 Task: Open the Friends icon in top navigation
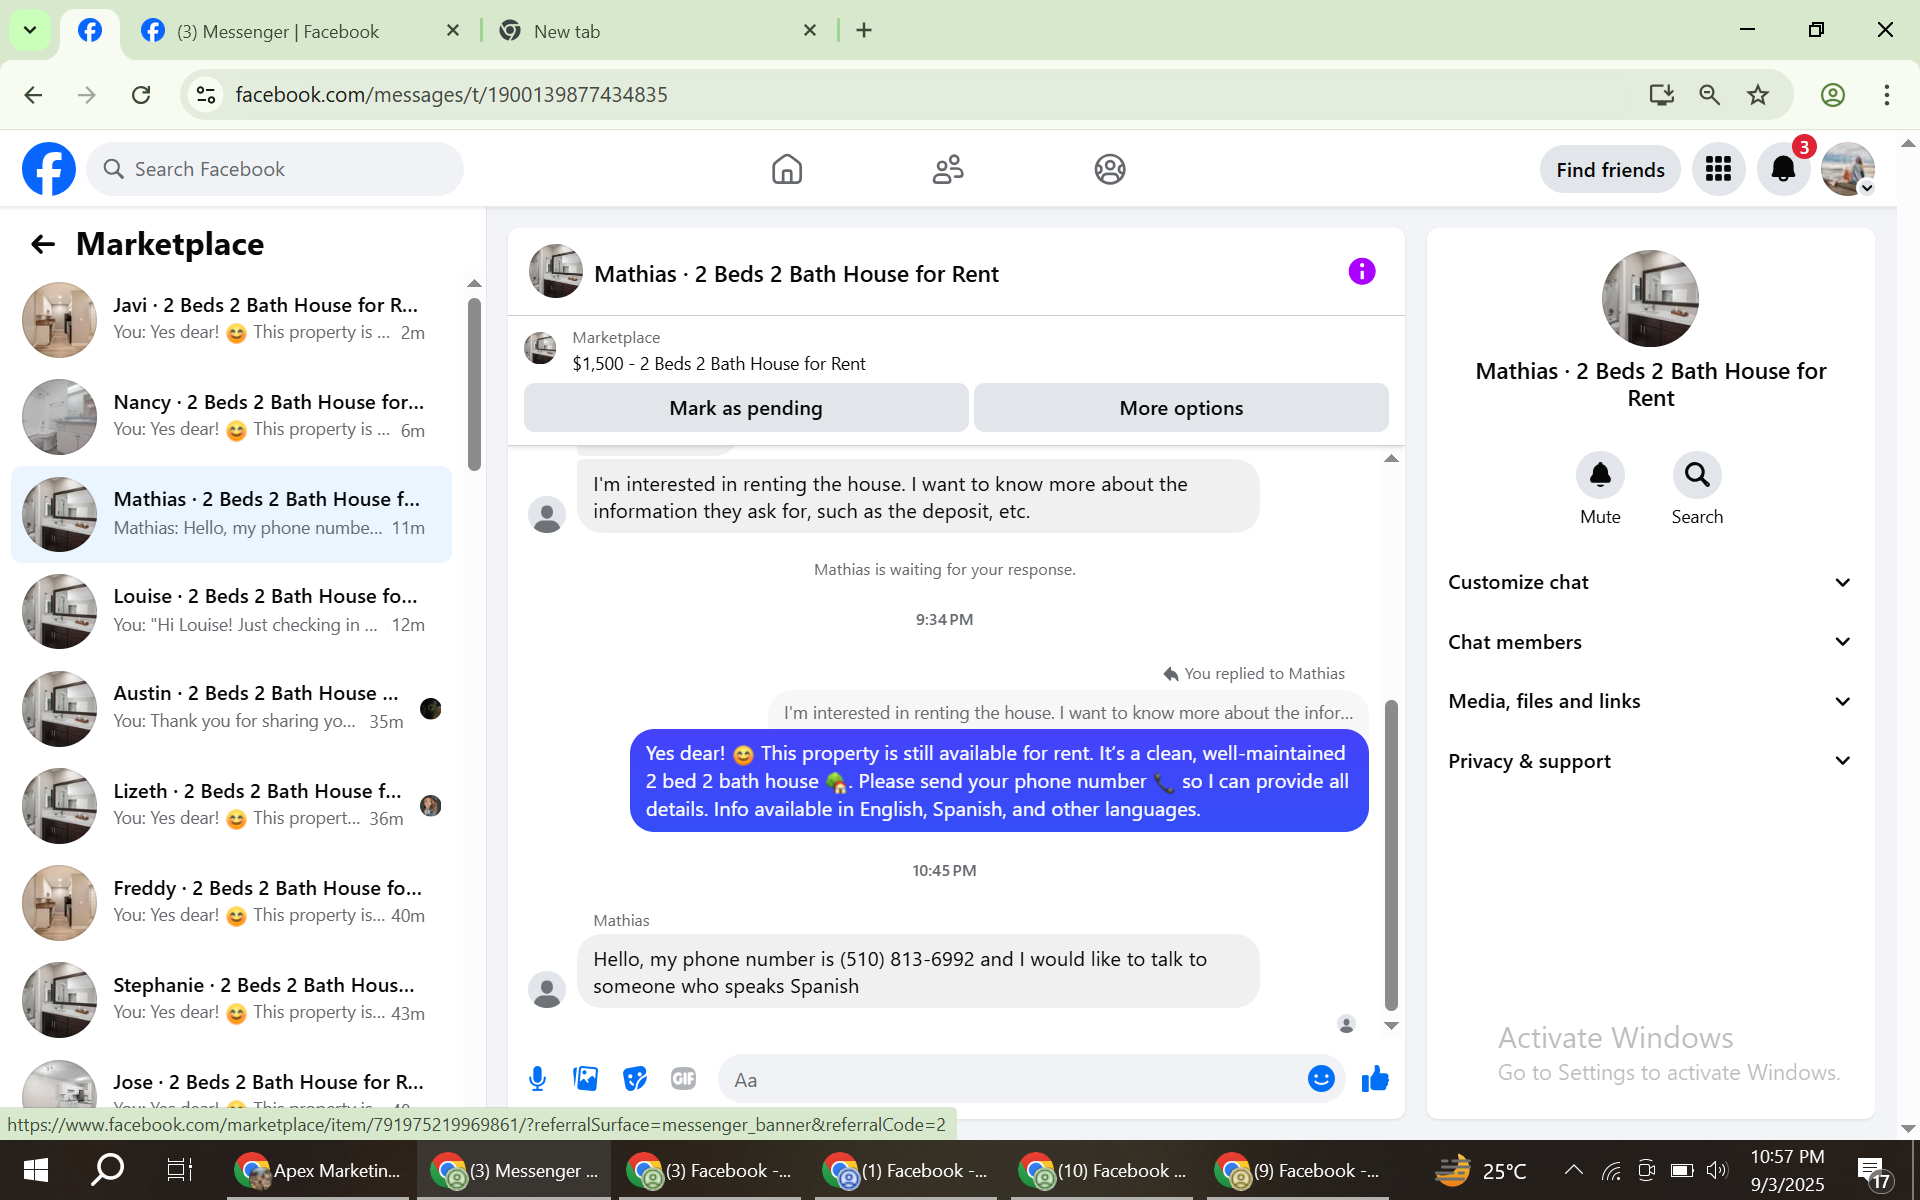[x=948, y=169]
